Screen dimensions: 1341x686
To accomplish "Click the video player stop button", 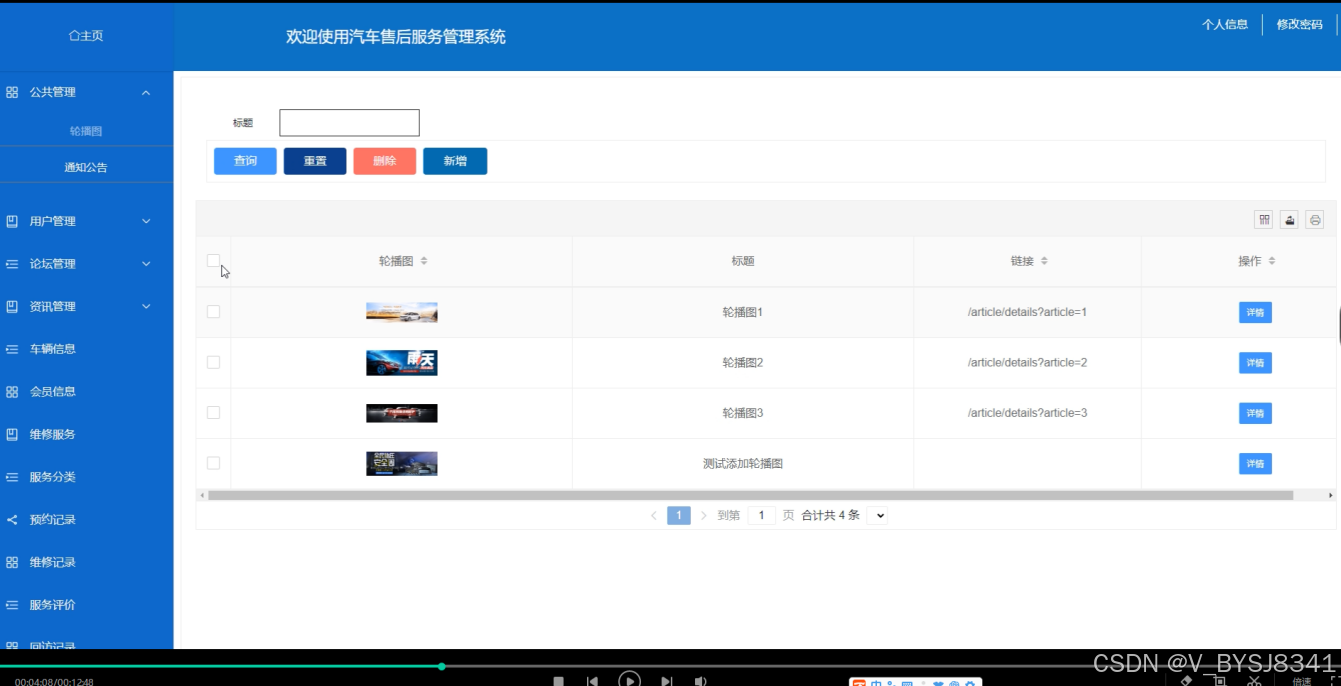I will [559, 682].
